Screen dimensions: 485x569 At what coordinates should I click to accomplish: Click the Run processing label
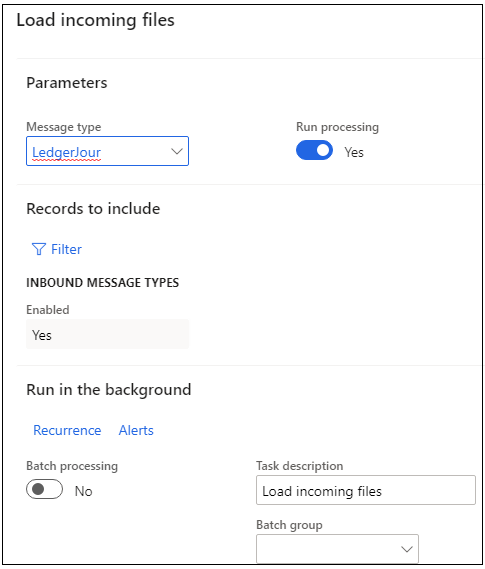point(337,127)
